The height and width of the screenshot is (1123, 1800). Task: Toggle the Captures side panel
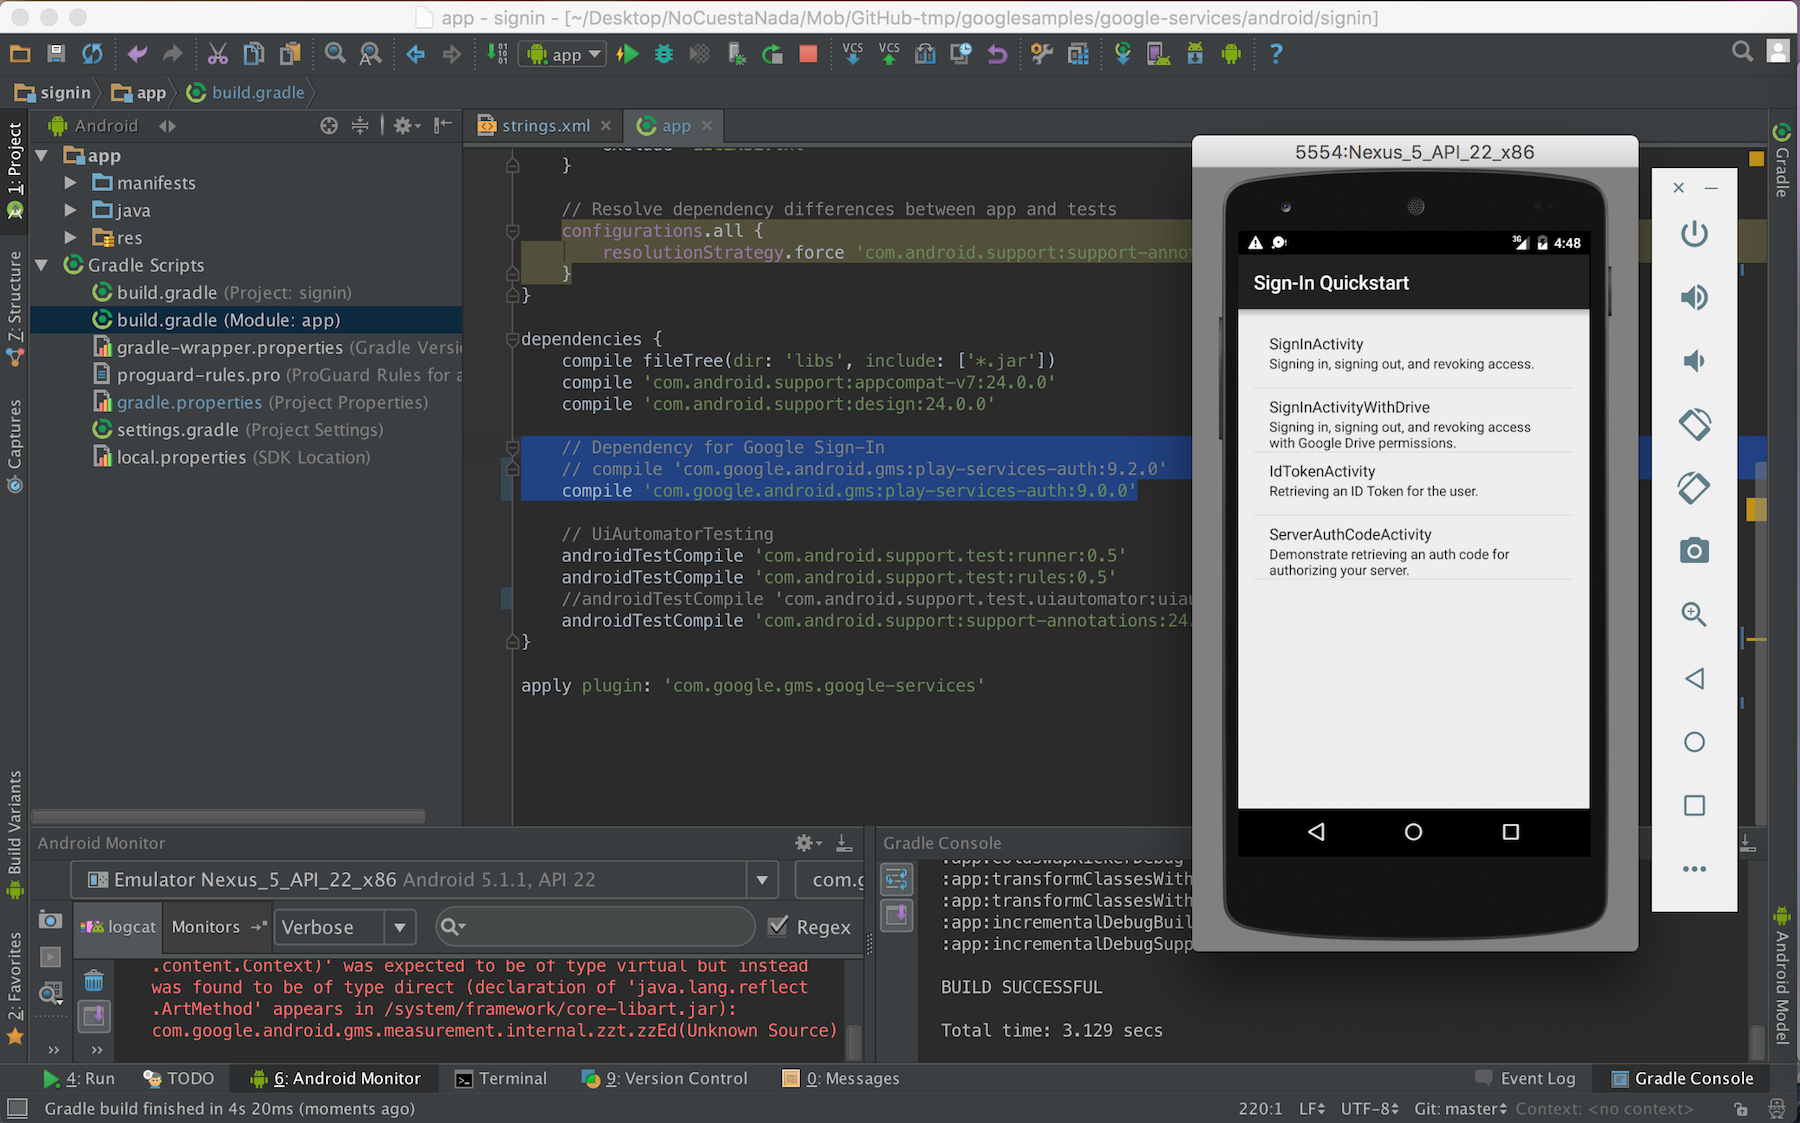point(15,445)
